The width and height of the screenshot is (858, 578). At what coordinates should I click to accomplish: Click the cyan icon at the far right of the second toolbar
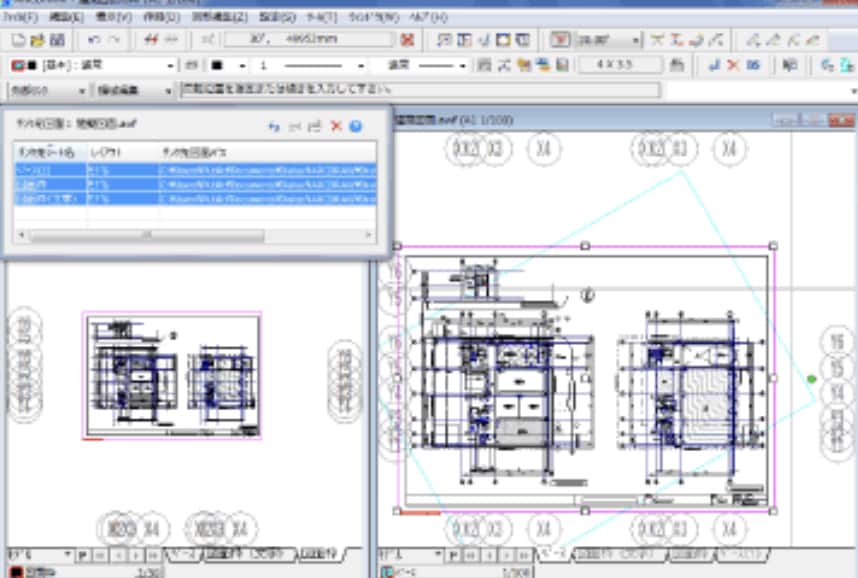[x=847, y=65]
